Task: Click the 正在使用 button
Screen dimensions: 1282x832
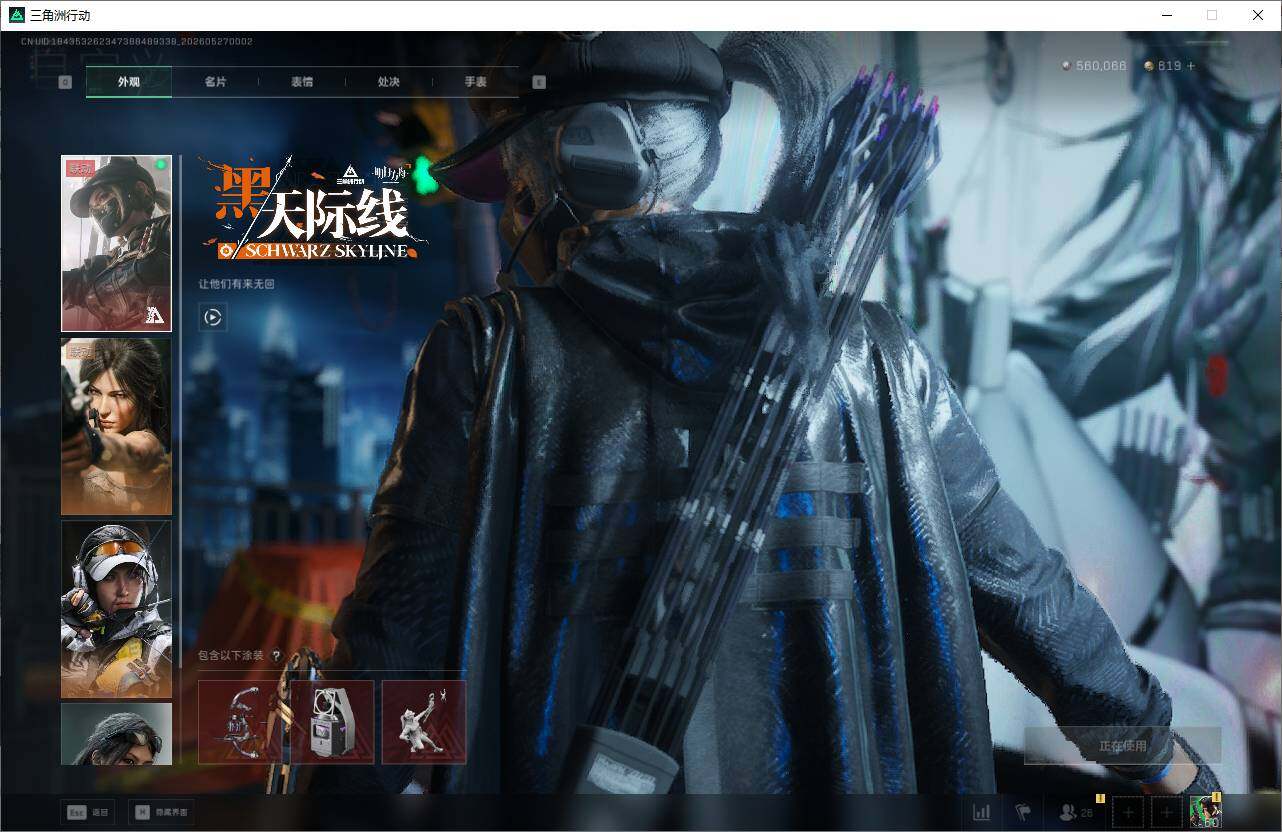Action: click(x=1123, y=746)
